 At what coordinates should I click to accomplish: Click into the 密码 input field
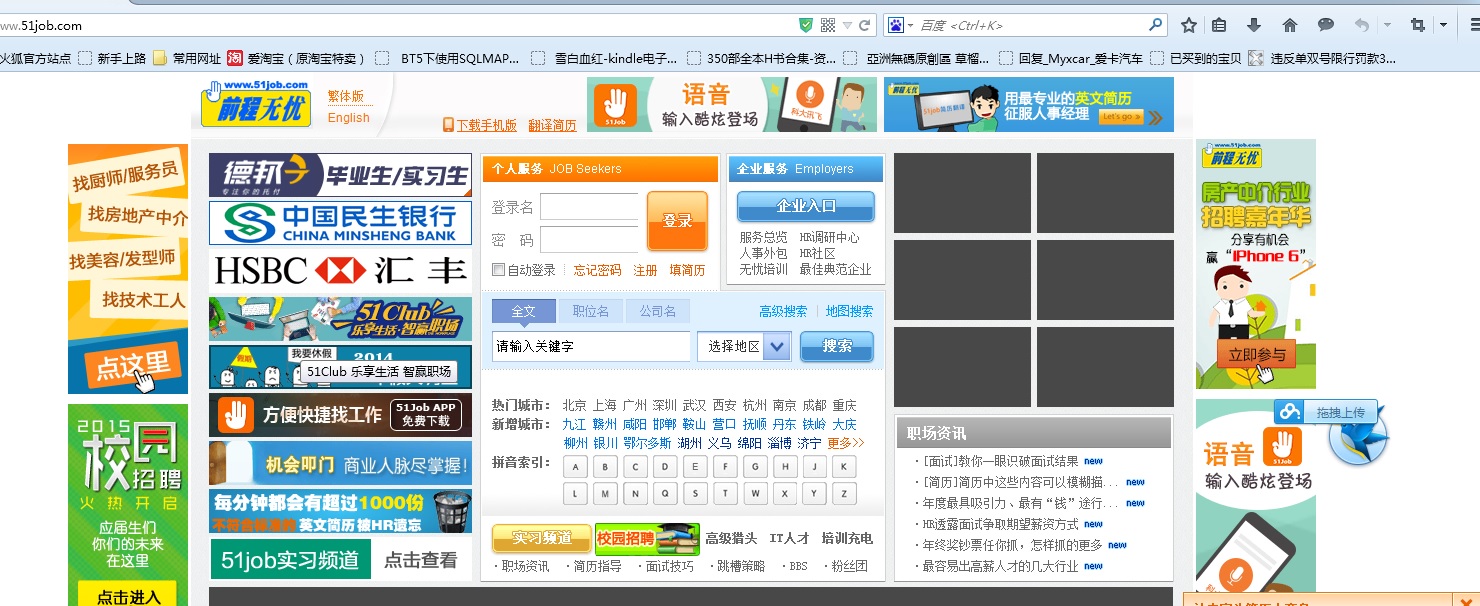[589, 240]
